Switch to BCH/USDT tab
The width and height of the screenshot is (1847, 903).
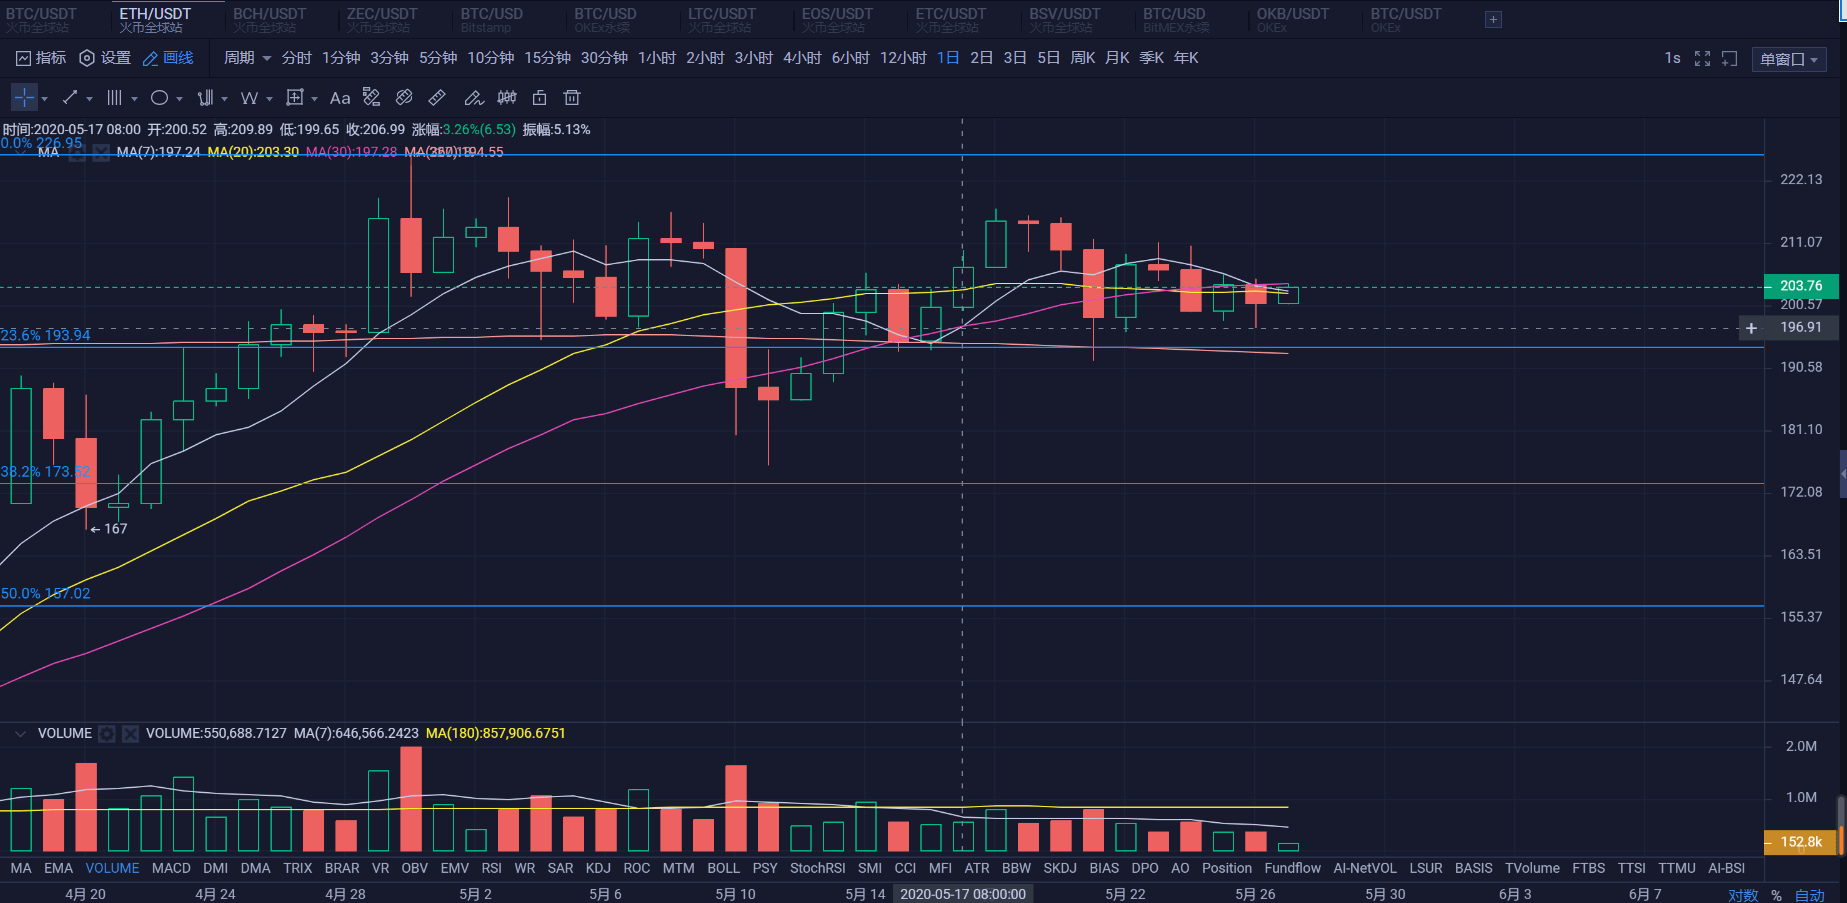coord(270,20)
